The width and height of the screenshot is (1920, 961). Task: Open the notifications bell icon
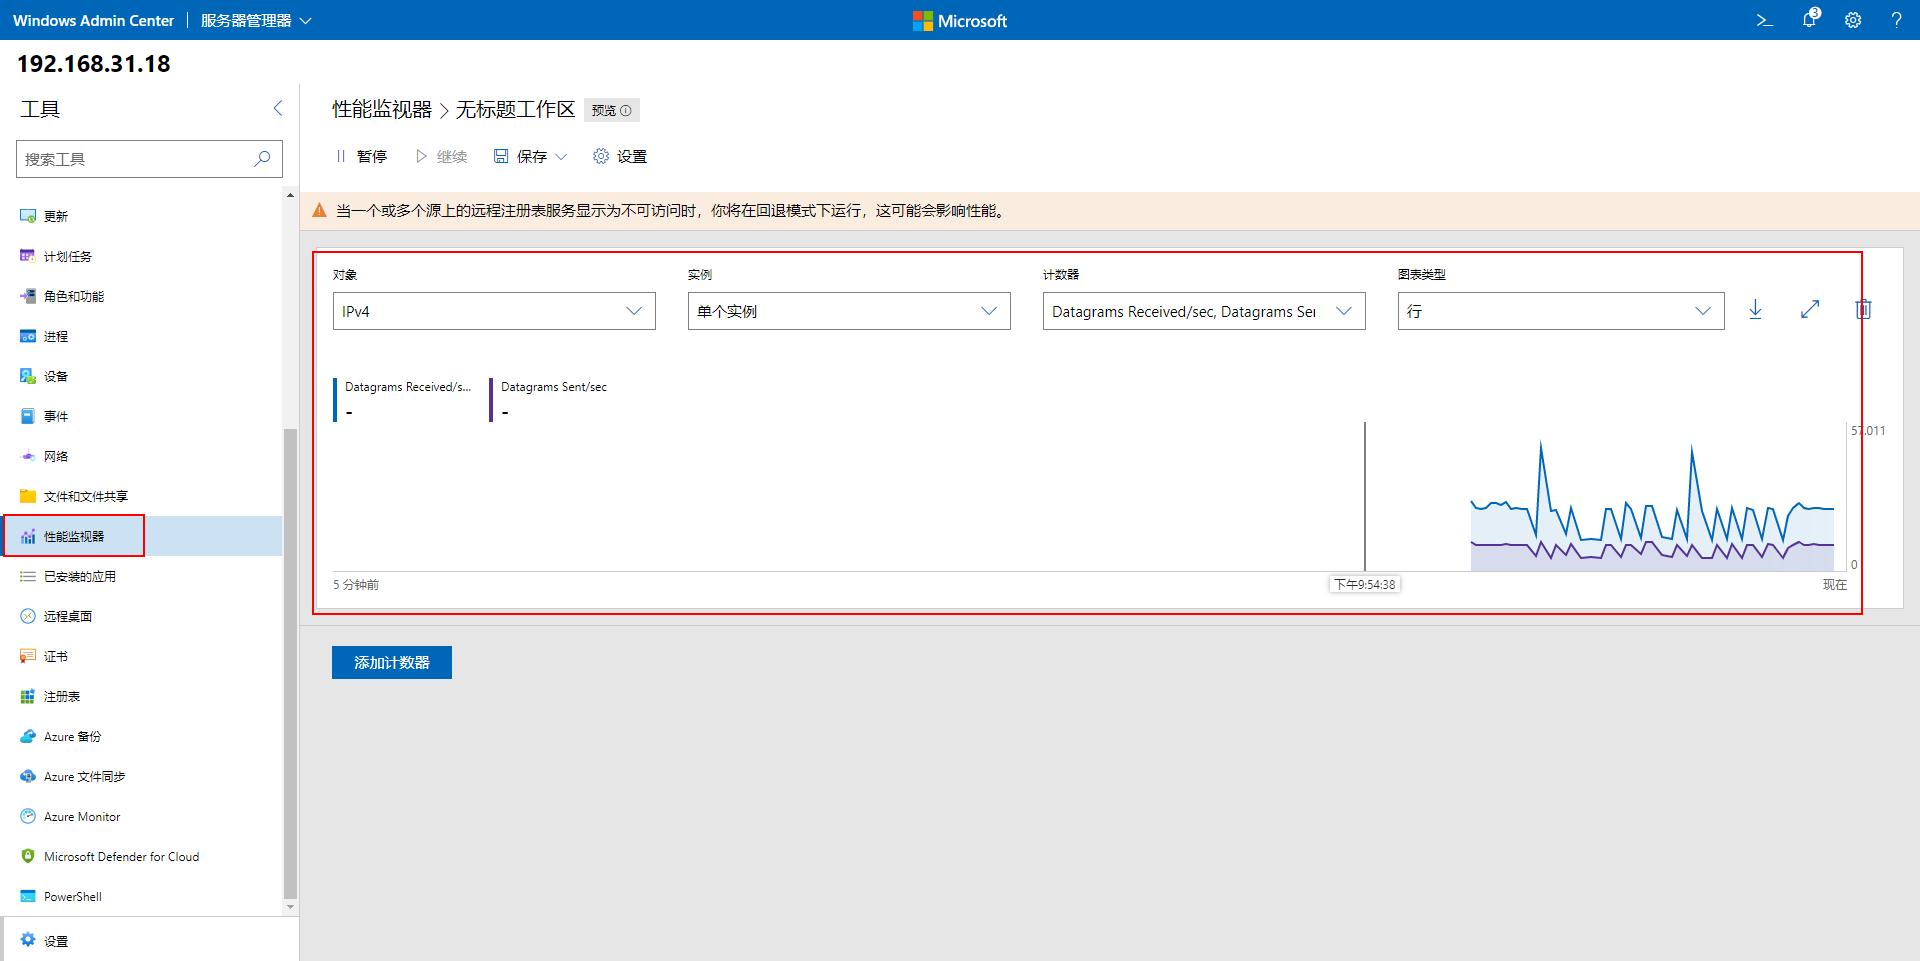(x=1810, y=19)
